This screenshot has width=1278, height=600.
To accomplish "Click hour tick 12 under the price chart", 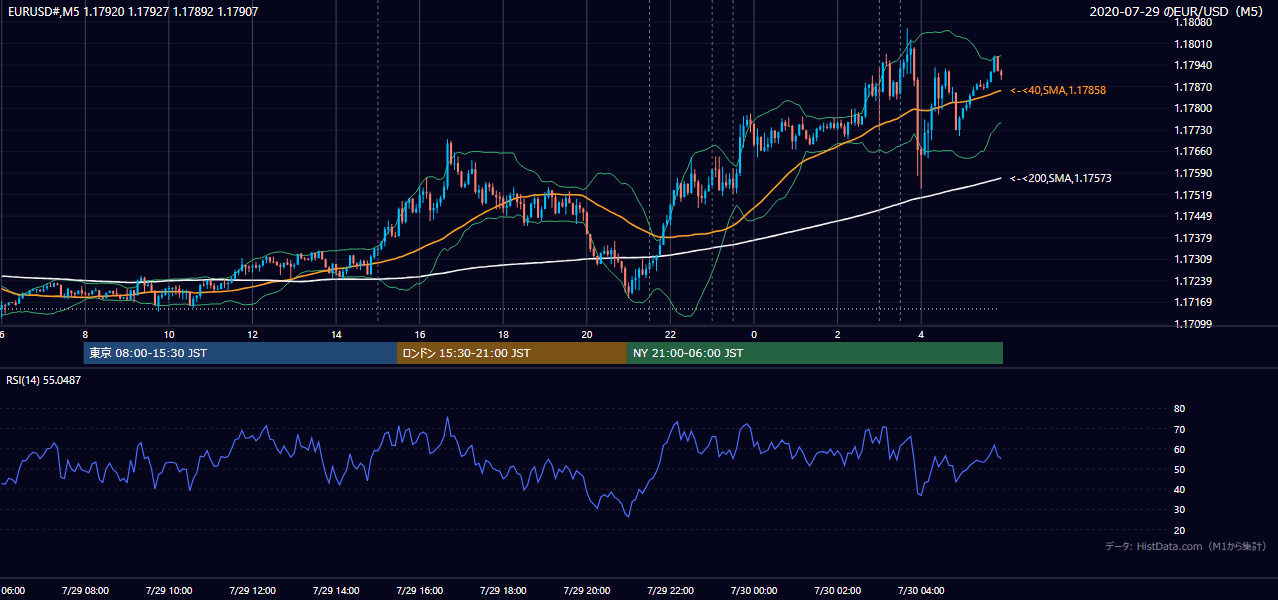I will tap(253, 334).
